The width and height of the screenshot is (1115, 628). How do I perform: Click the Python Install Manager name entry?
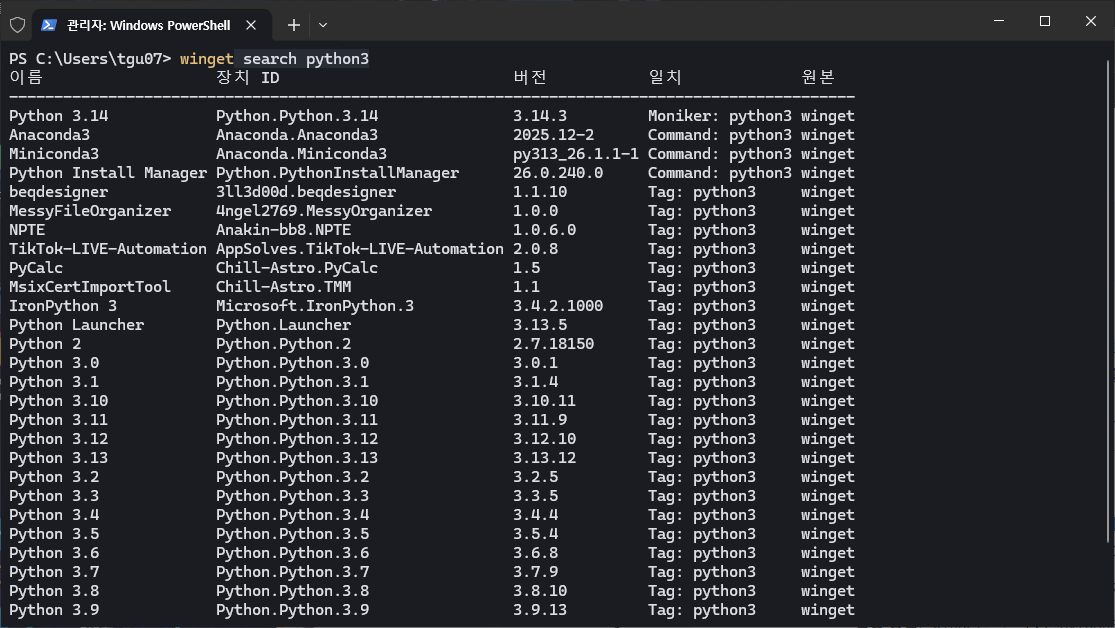pyautogui.click(x=108, y=173)
